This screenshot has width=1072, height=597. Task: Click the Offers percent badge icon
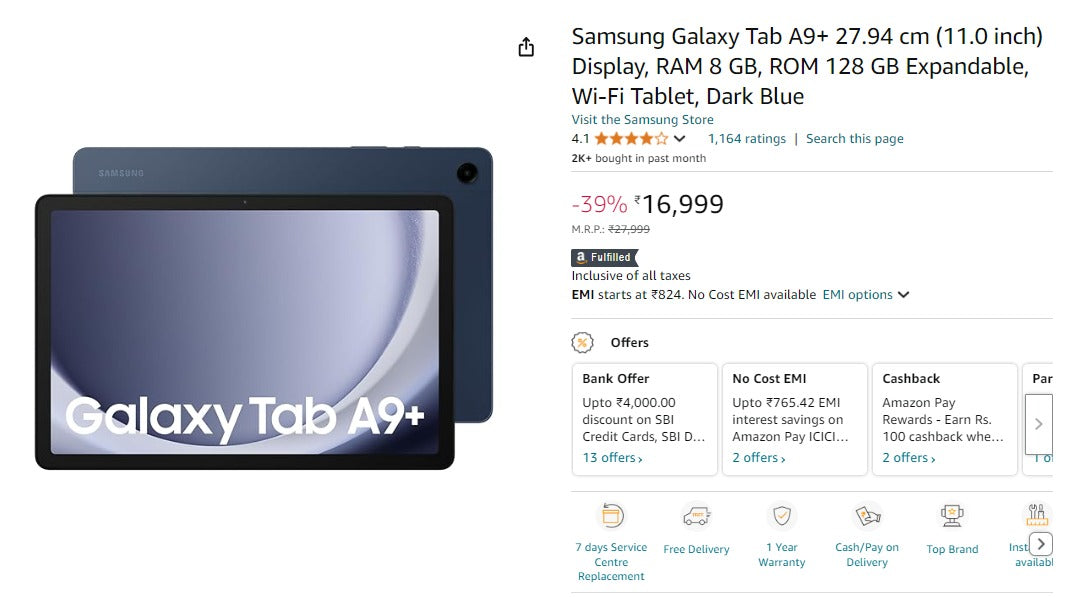(x=582, y=342)
